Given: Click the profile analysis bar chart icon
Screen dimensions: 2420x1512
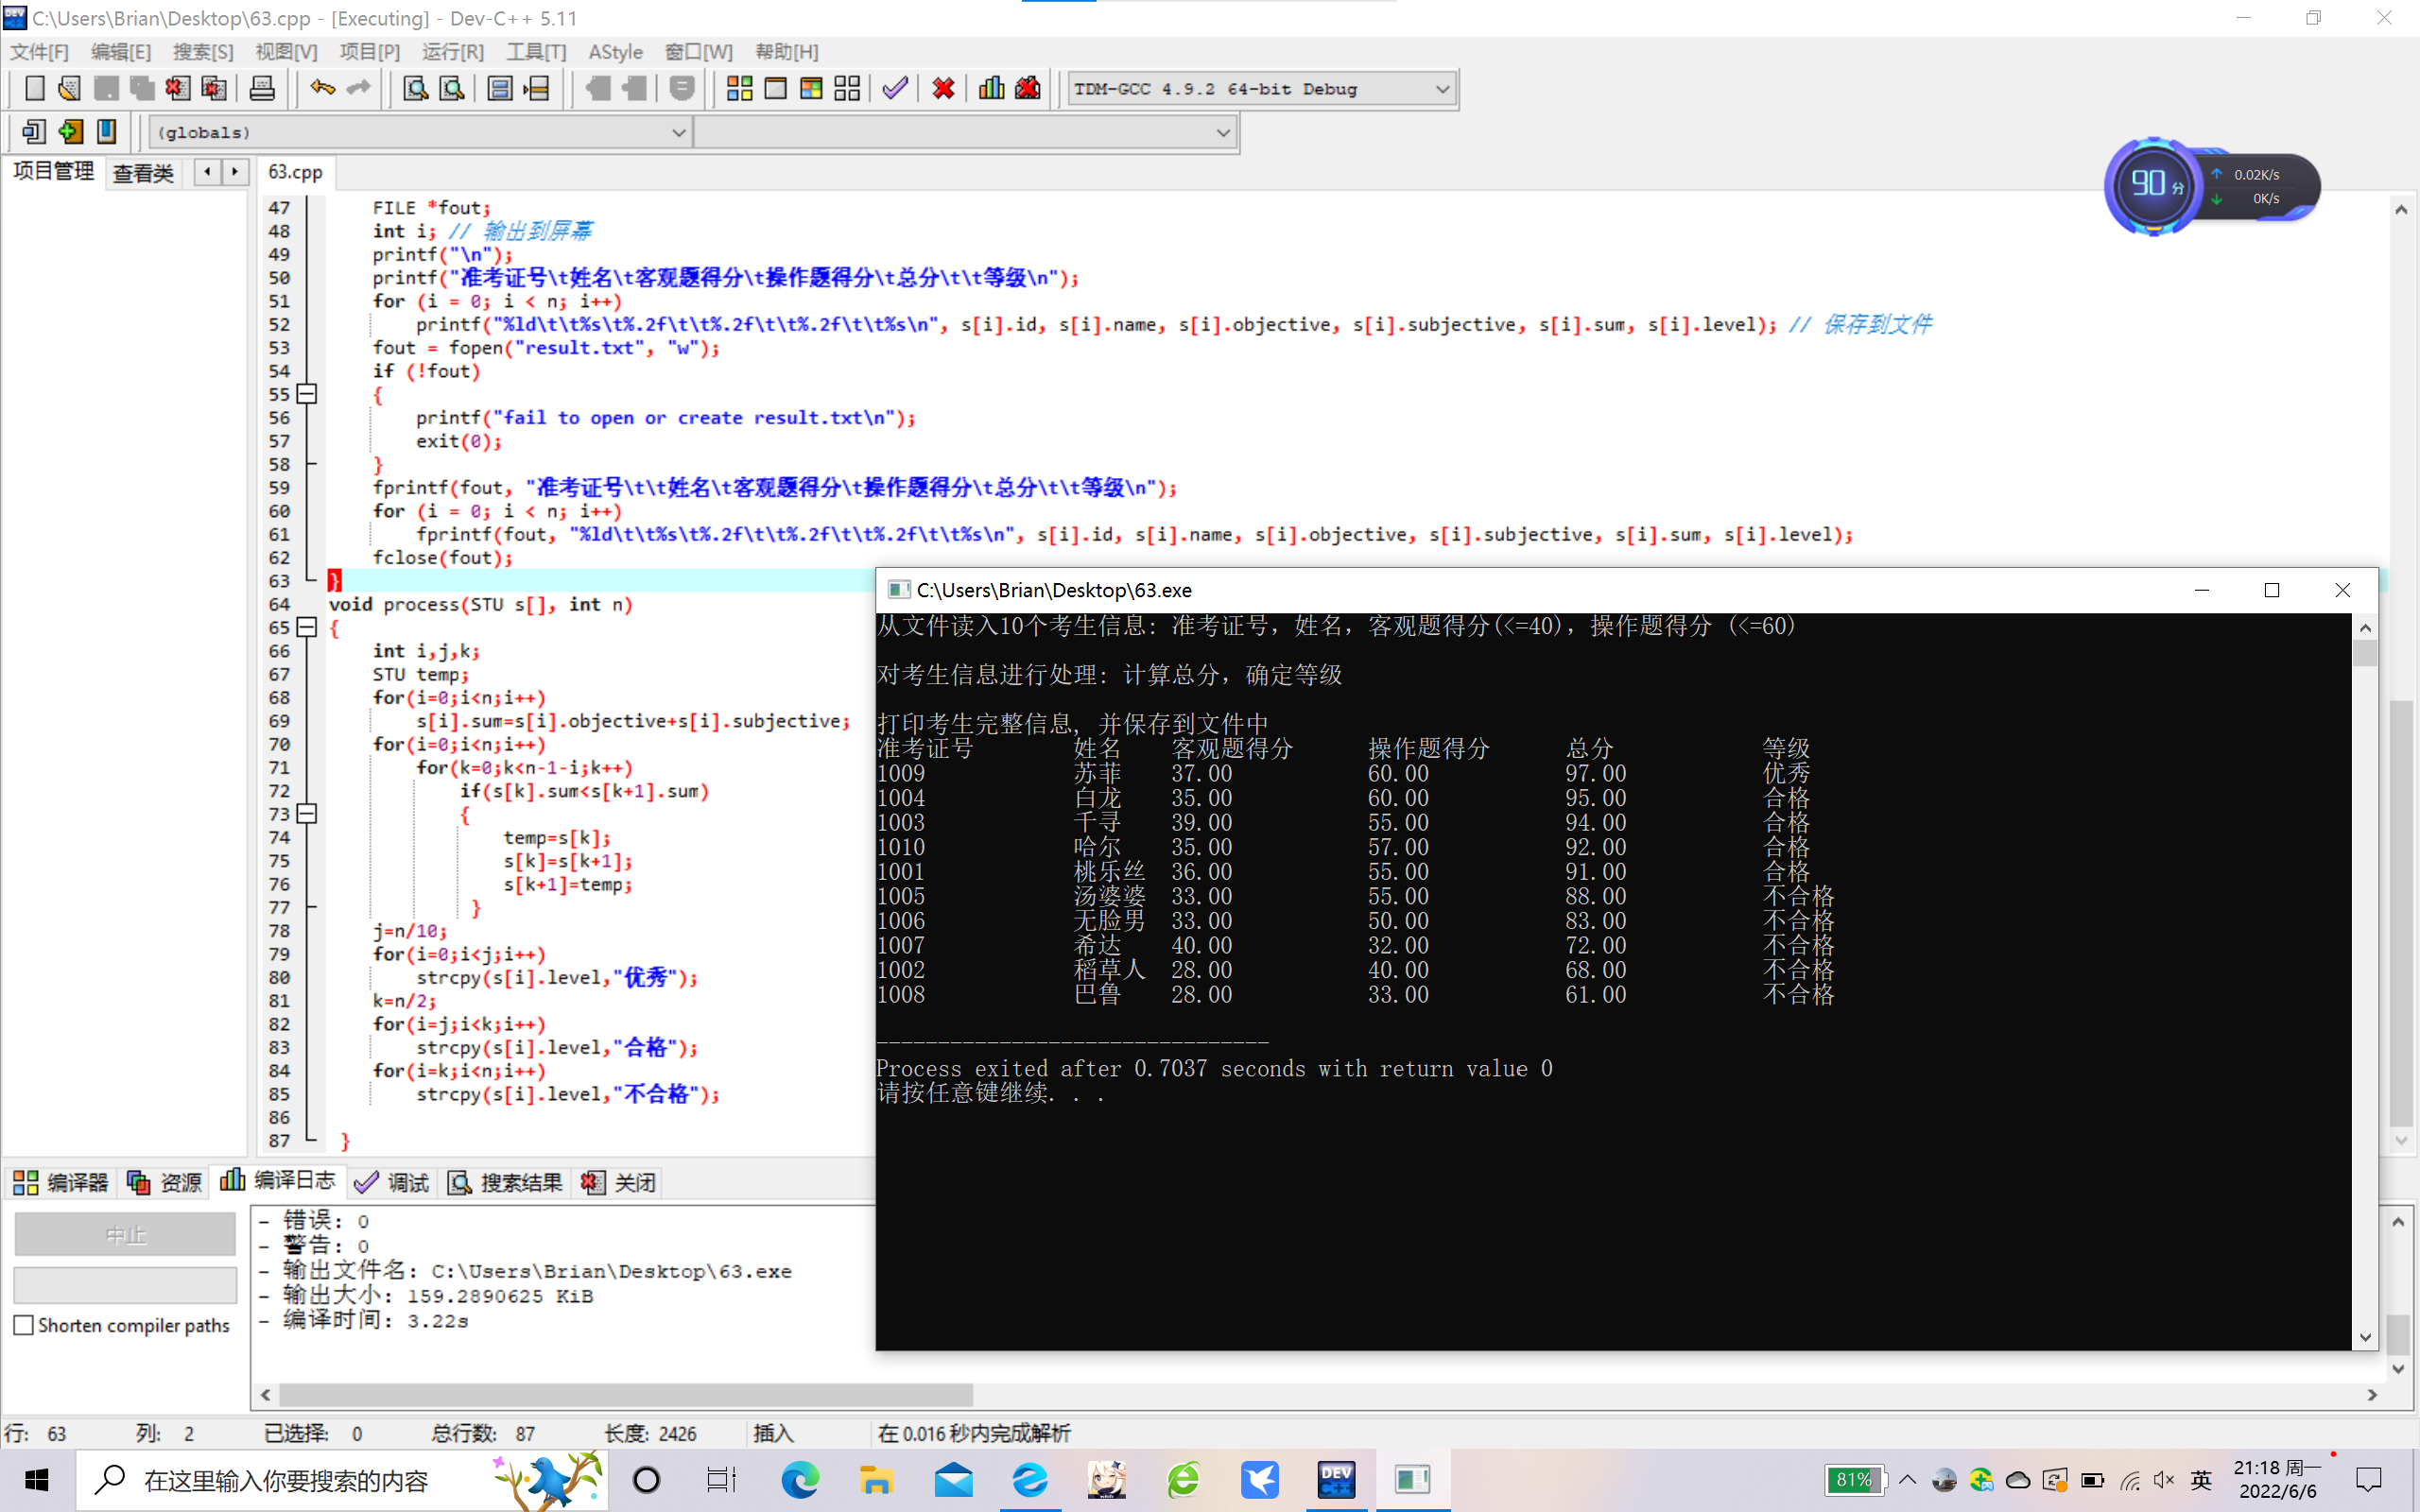Looking at the screenshot, I should [991, 89].
